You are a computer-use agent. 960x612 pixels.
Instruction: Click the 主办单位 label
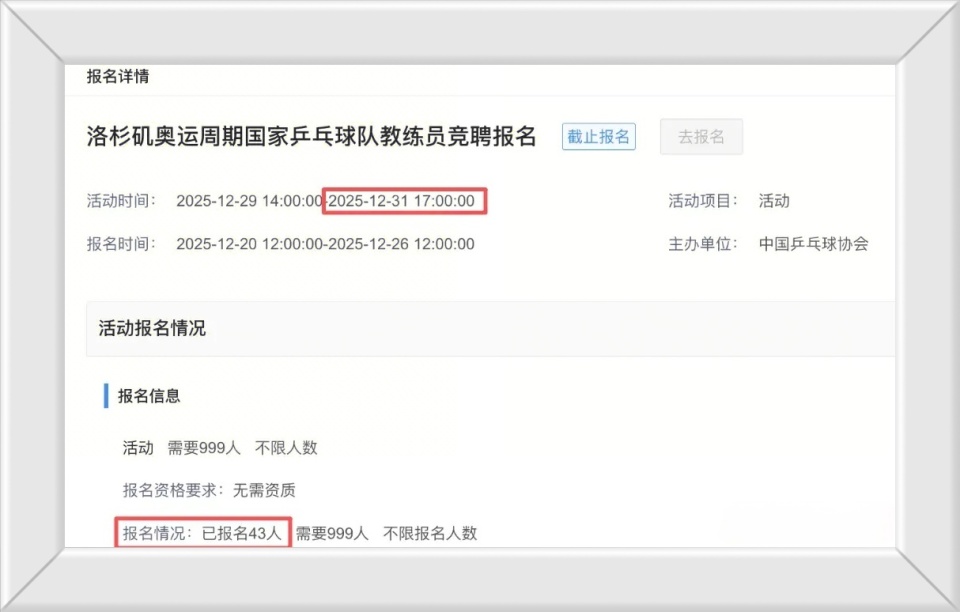point(703,244)
